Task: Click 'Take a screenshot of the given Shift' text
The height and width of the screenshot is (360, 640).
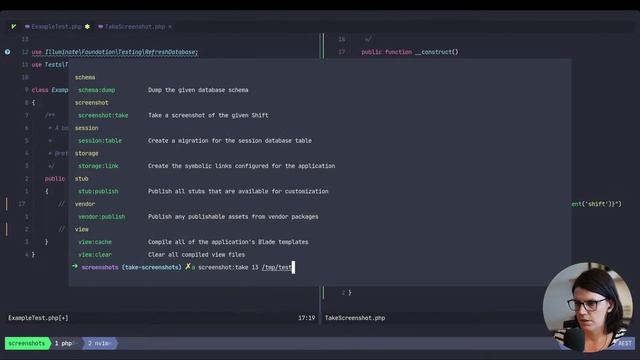Action: pos(208,115)
